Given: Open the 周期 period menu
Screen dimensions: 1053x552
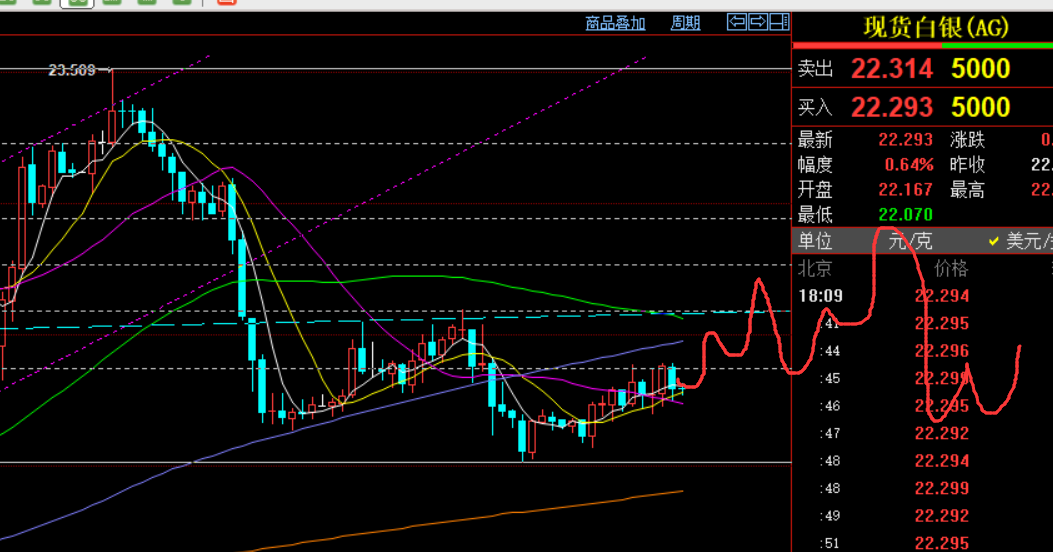Looking at the screenshot, I should (x=685, y=22).
